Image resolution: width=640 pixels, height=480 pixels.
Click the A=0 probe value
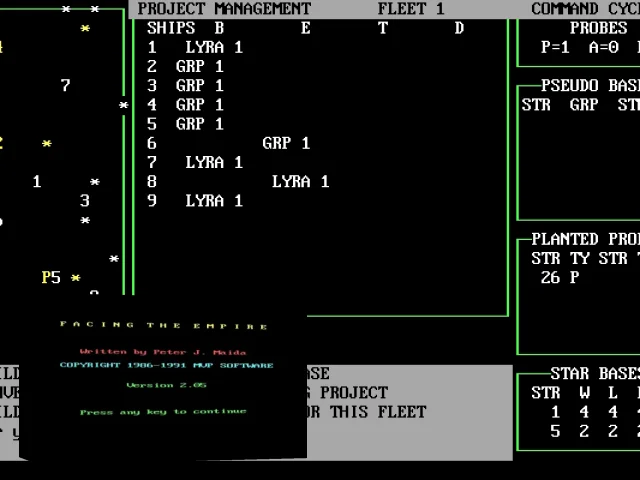point(603,47)
